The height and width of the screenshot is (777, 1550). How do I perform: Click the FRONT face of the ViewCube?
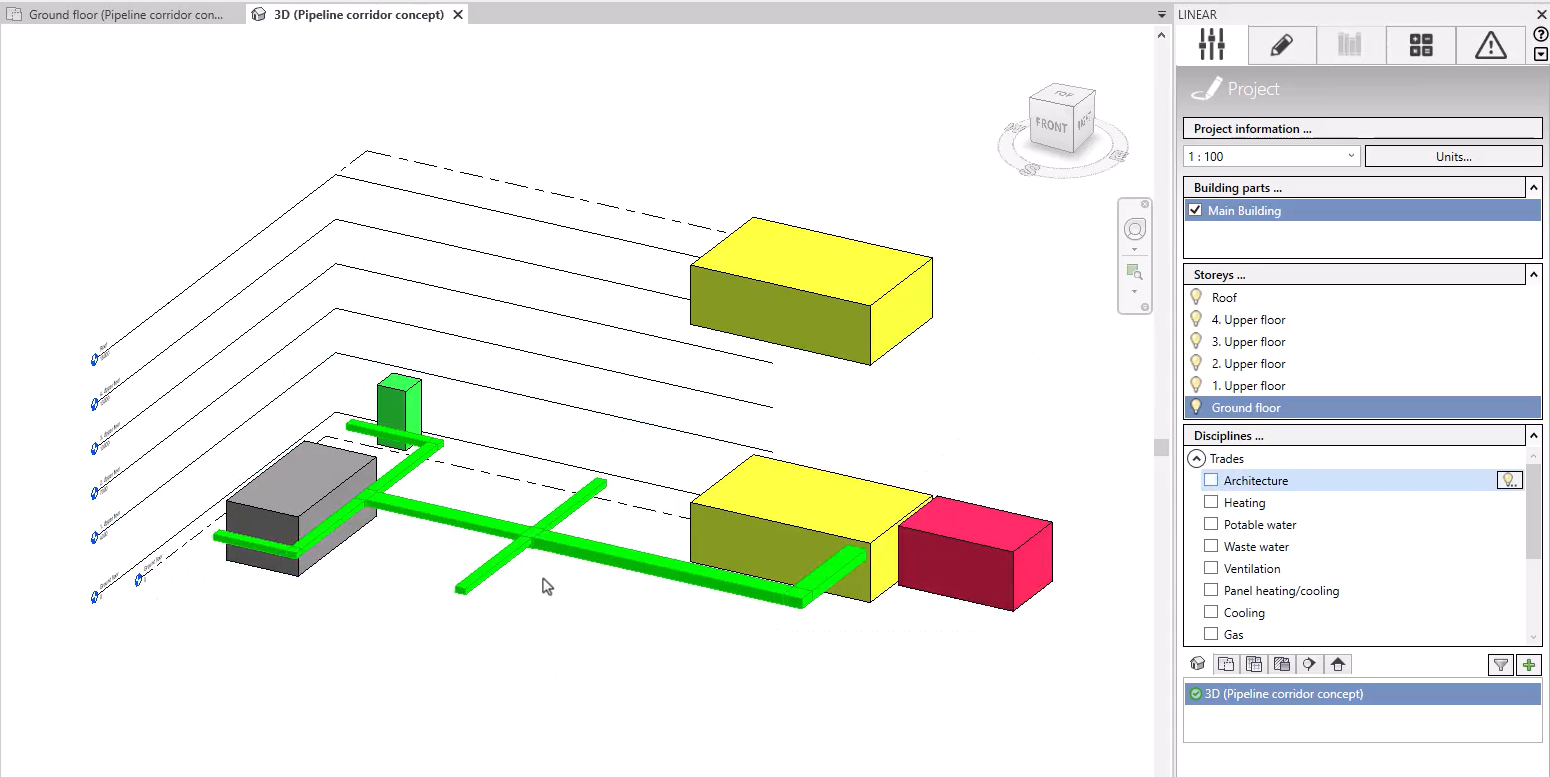[x=1051, y=126]
